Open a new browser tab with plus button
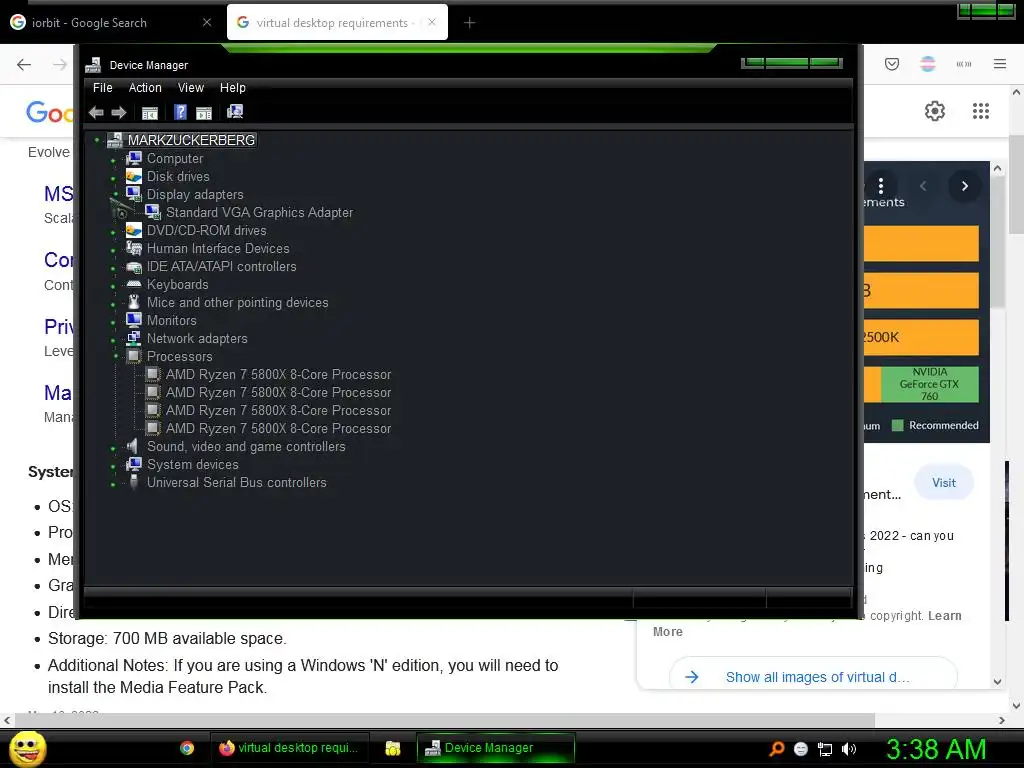 coord(470,23)
